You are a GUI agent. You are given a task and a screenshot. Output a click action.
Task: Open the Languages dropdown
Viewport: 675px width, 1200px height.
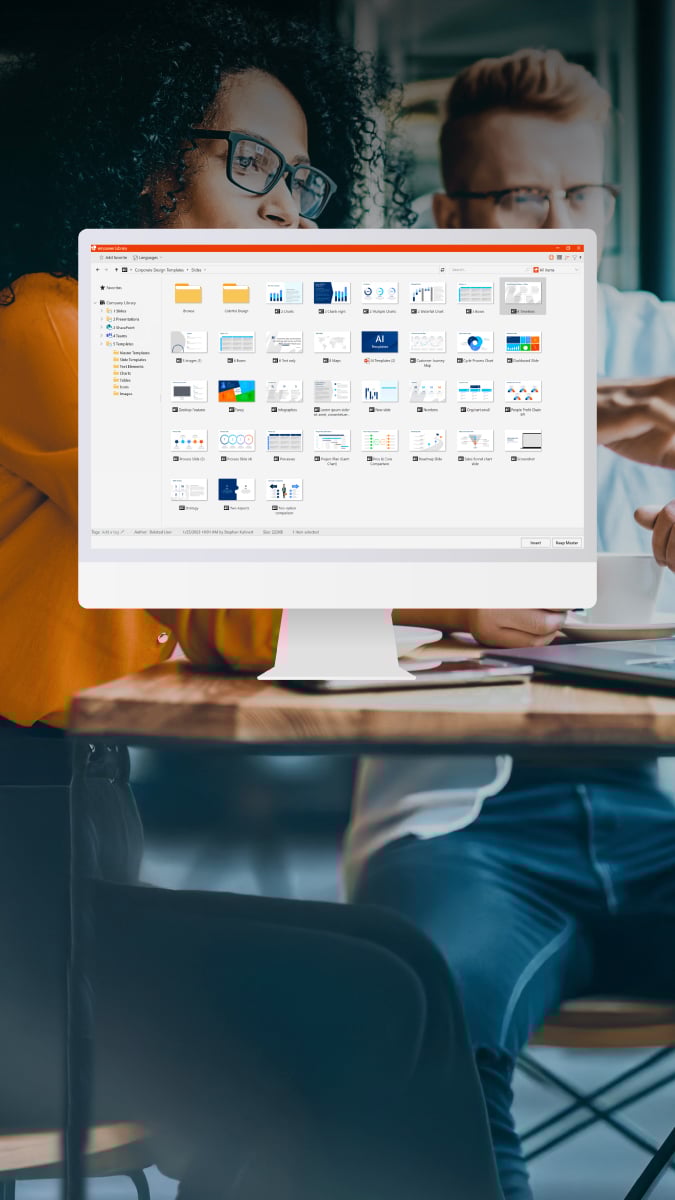pos(147,258)
